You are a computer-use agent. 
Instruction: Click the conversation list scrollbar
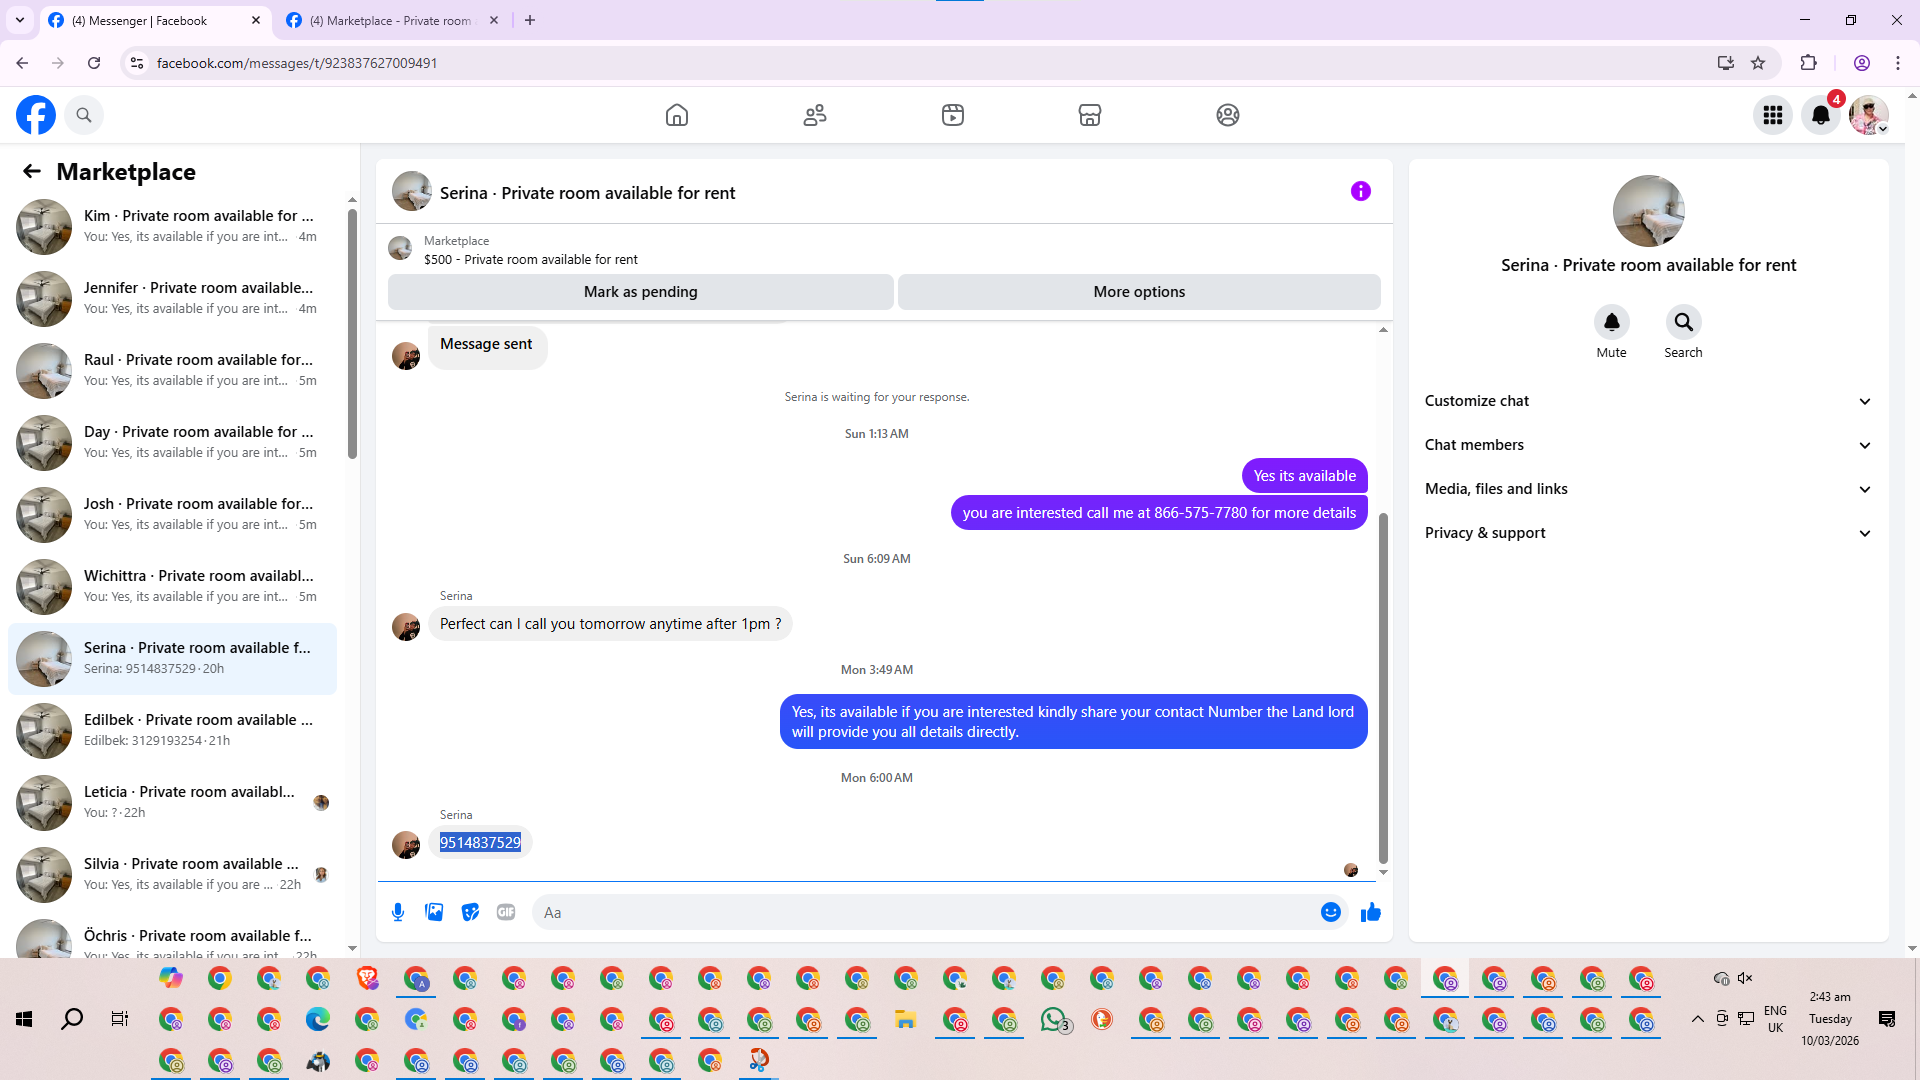pyautogui.click(x=352, y=335)
